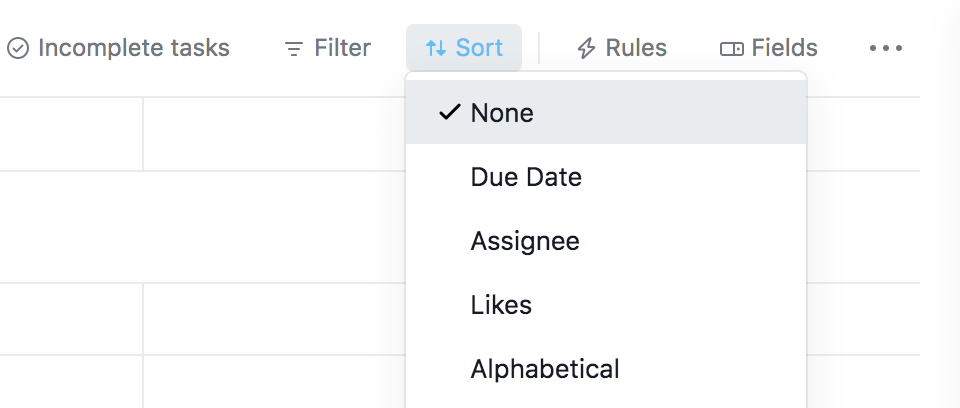Click the Sort up-down arrows icon
Screen dimensions: 960x408
click(x=436, y=48)
